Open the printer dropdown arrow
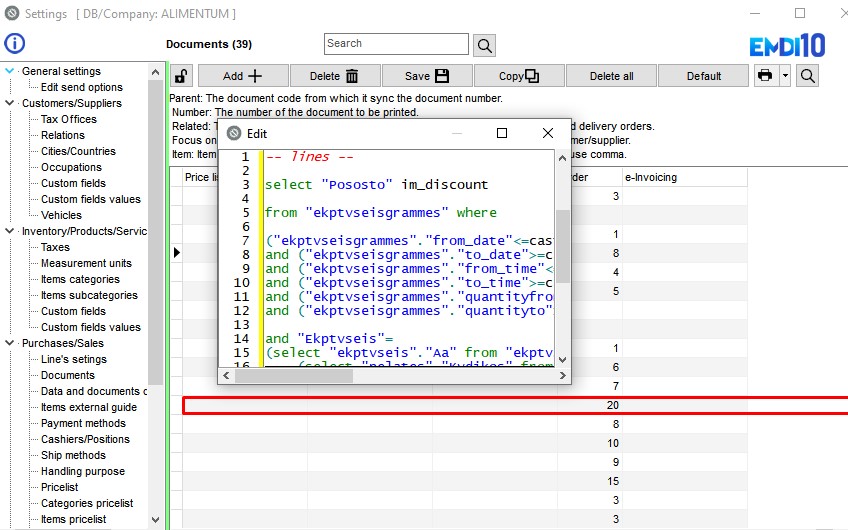848x530 pixels. [x=785, y=76]
